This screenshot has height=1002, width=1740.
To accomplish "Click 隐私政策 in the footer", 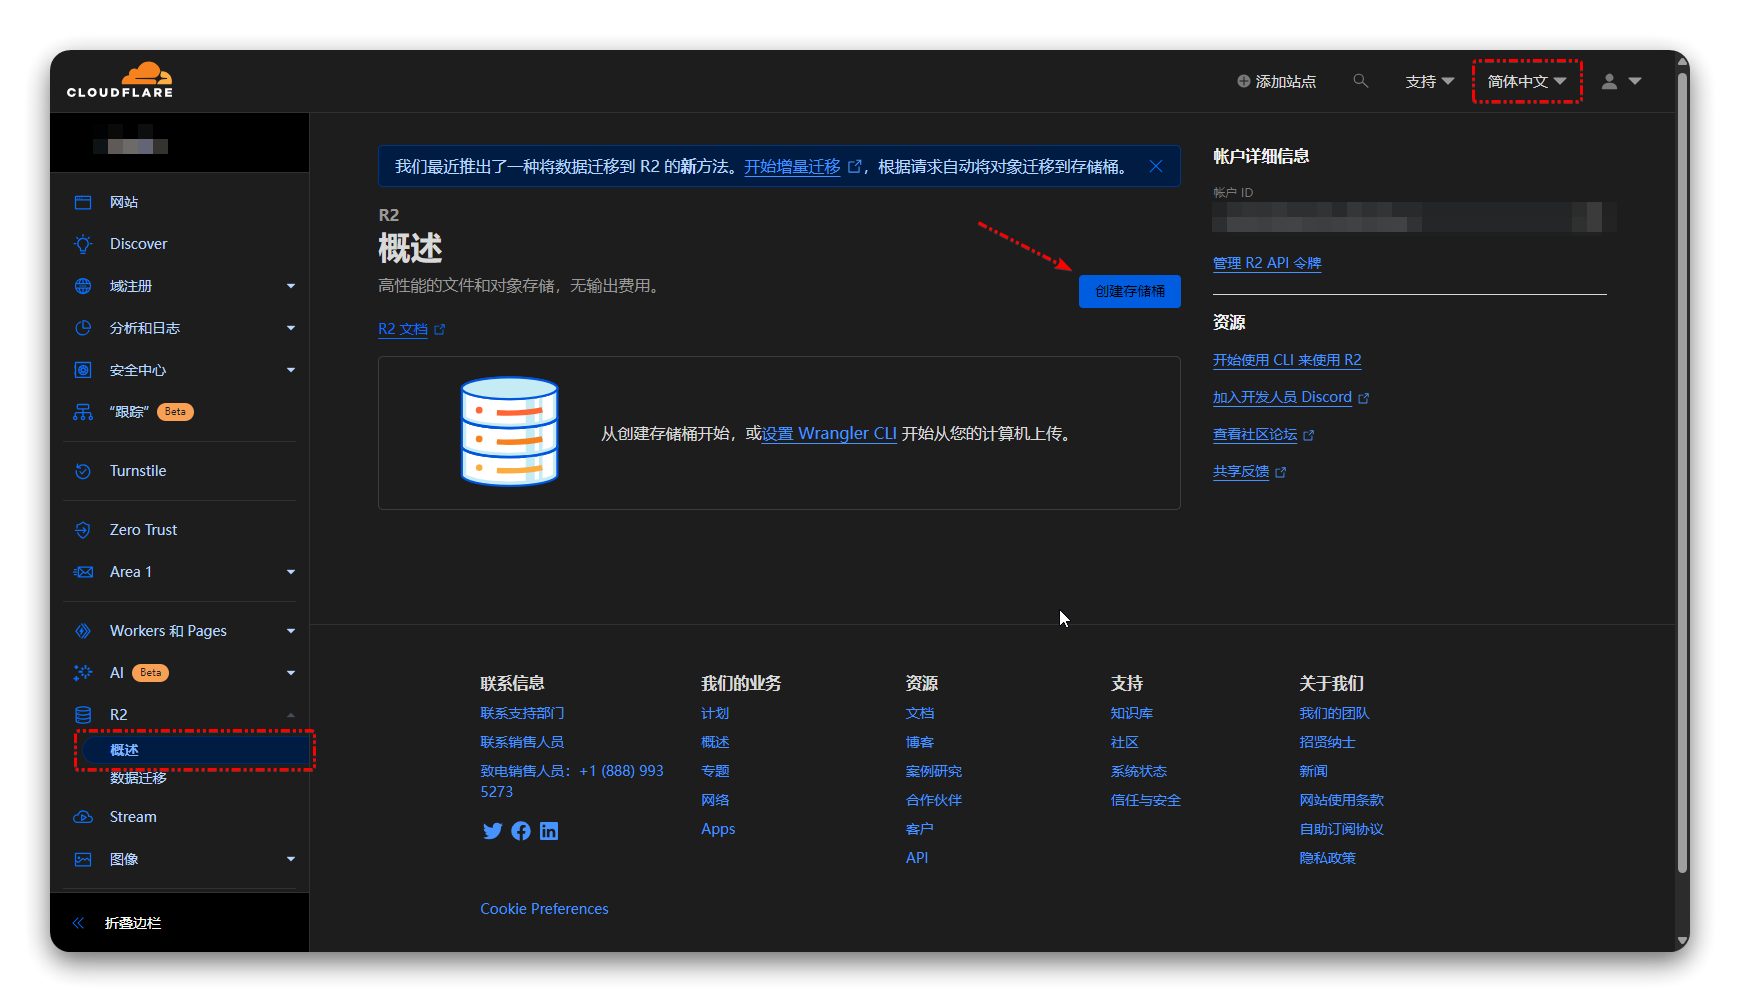I will point(1327,858).
